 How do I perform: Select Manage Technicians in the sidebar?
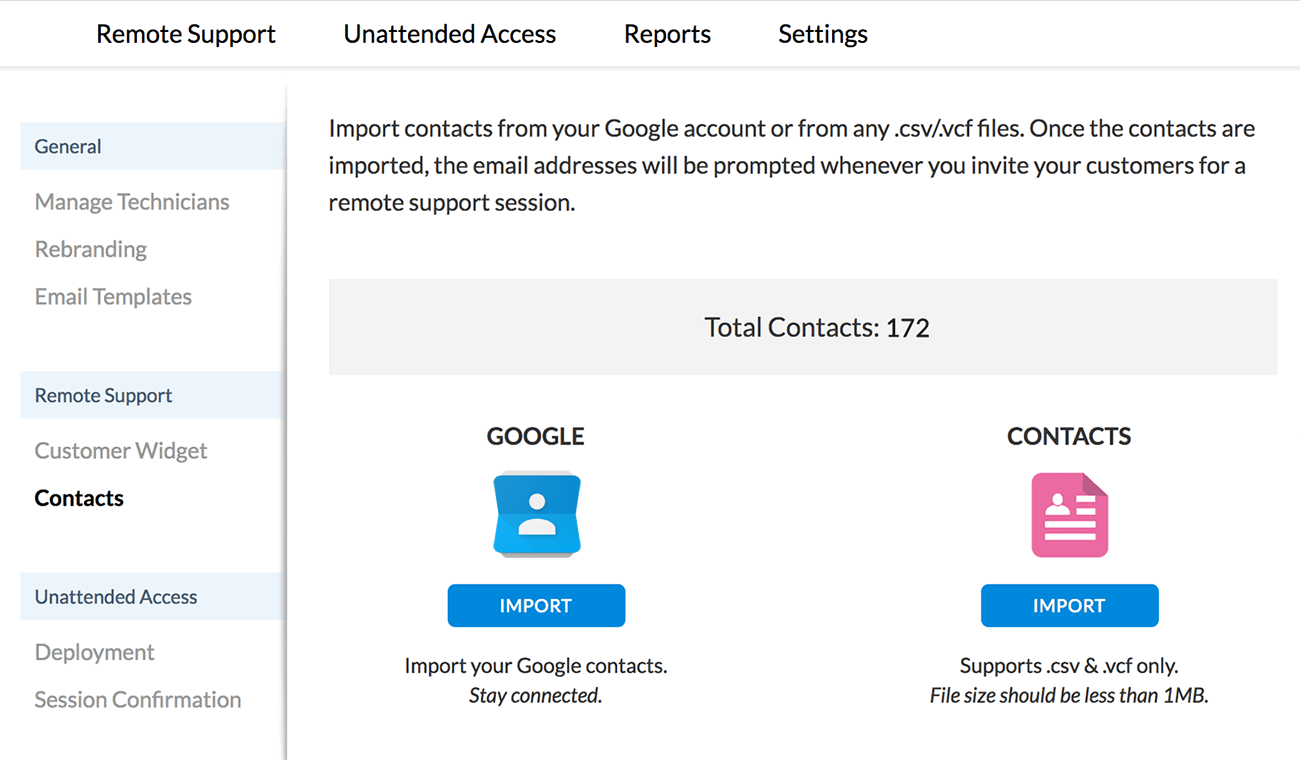point(132,202)
